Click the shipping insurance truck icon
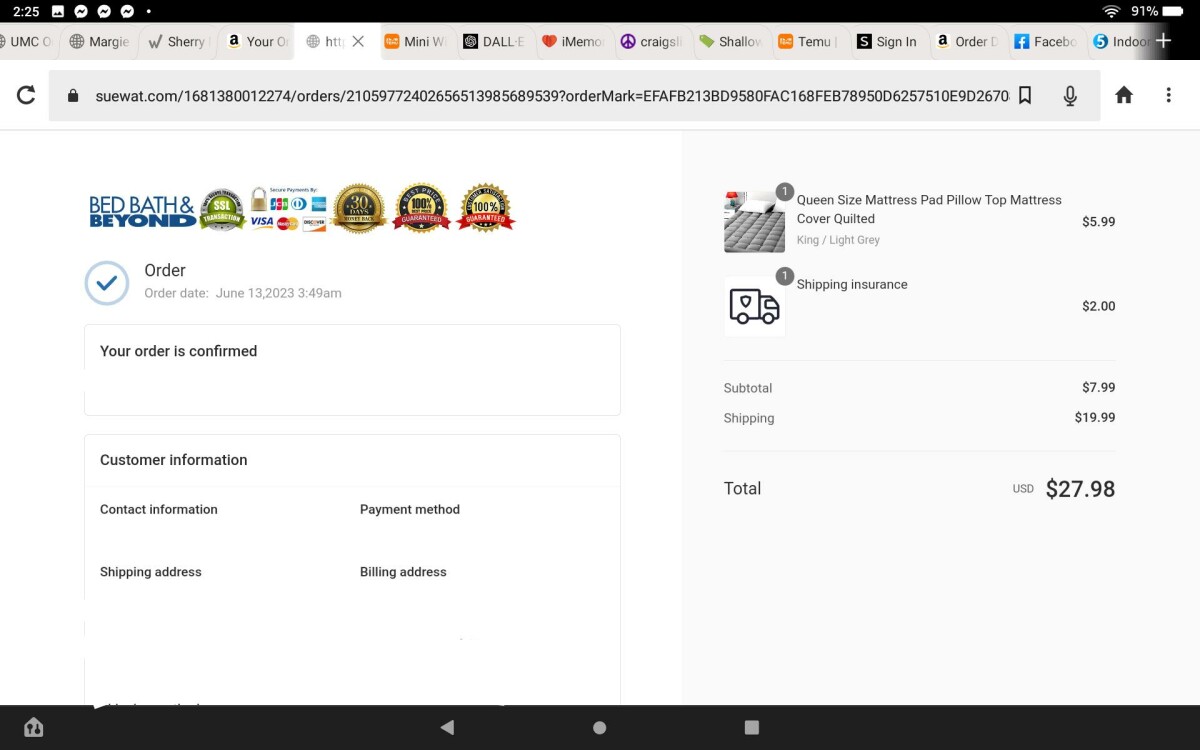 [754, 306]
